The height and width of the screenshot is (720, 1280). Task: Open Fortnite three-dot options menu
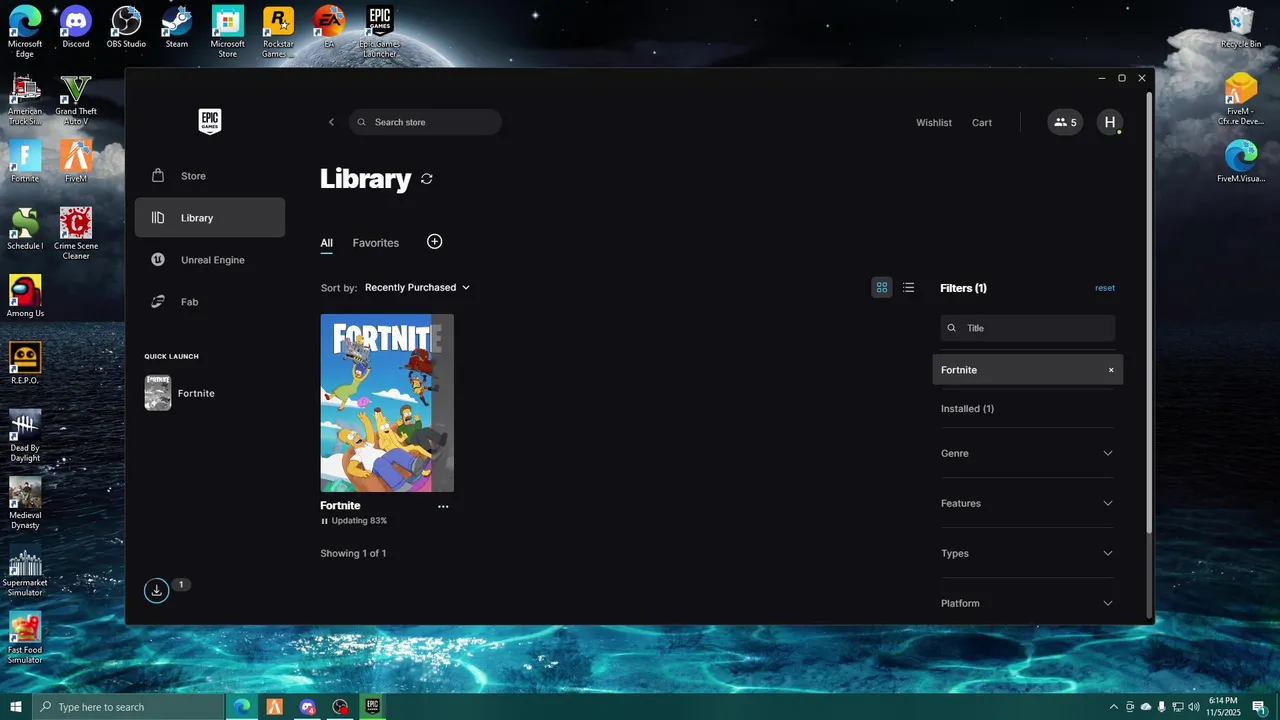click(x=443, y=506)
